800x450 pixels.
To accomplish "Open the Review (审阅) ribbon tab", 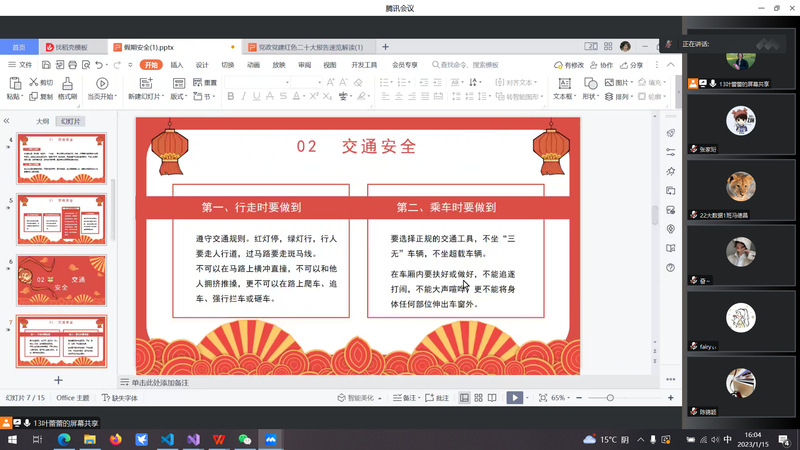I will 304,65.
